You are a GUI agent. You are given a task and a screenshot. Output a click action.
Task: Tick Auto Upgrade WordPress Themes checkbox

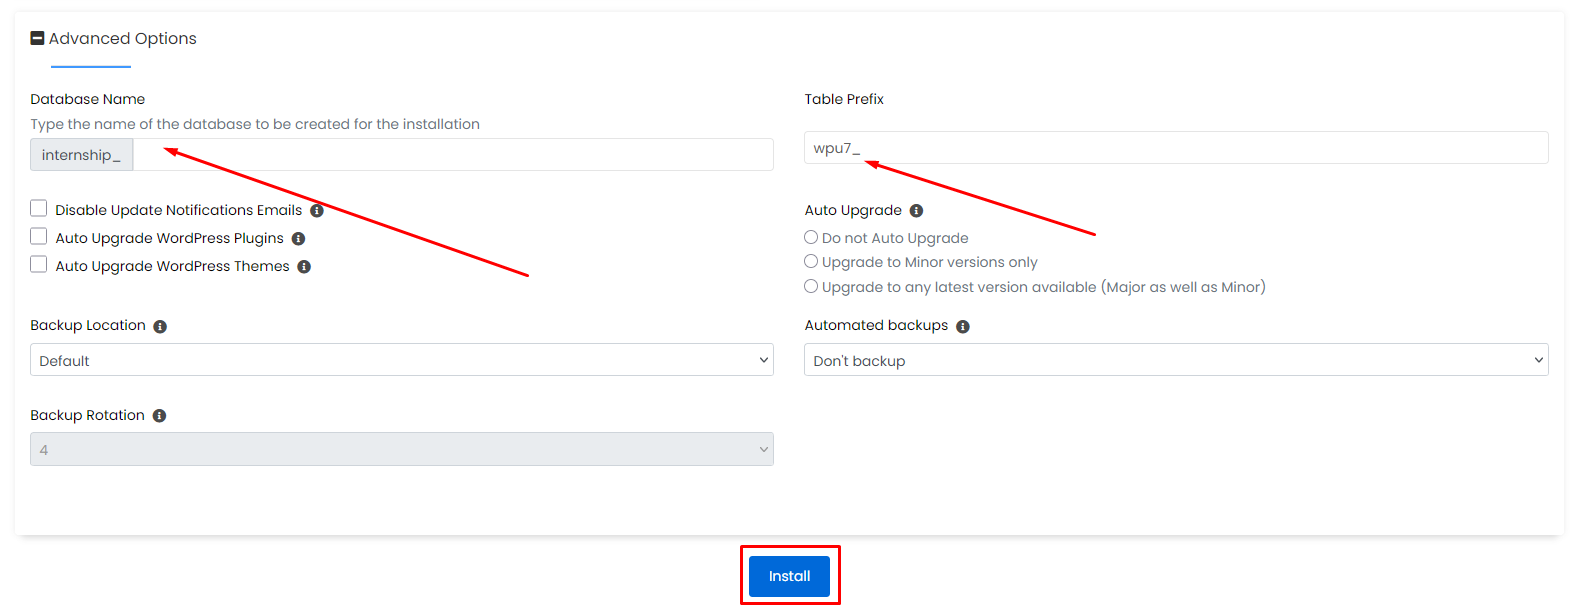[39, 264]
